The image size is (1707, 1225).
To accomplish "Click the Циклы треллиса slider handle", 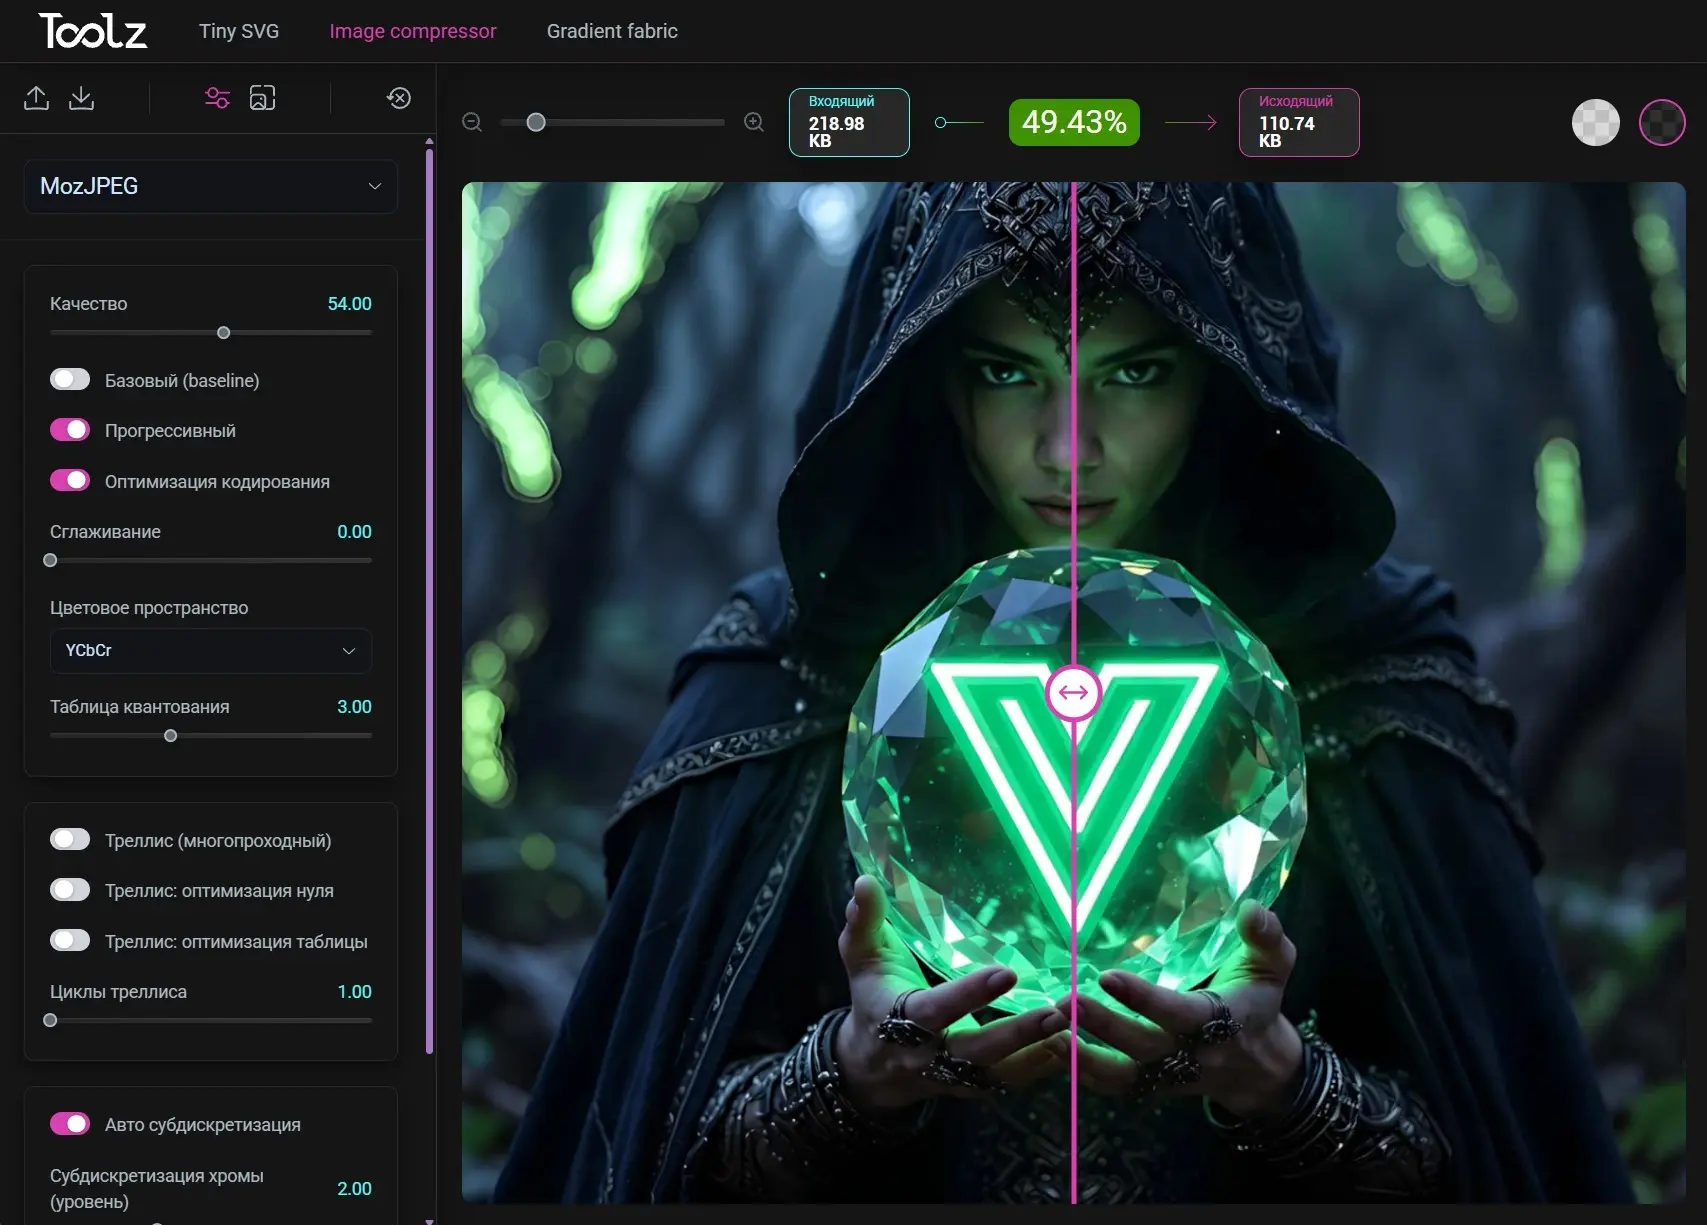I will [50, 1021].
